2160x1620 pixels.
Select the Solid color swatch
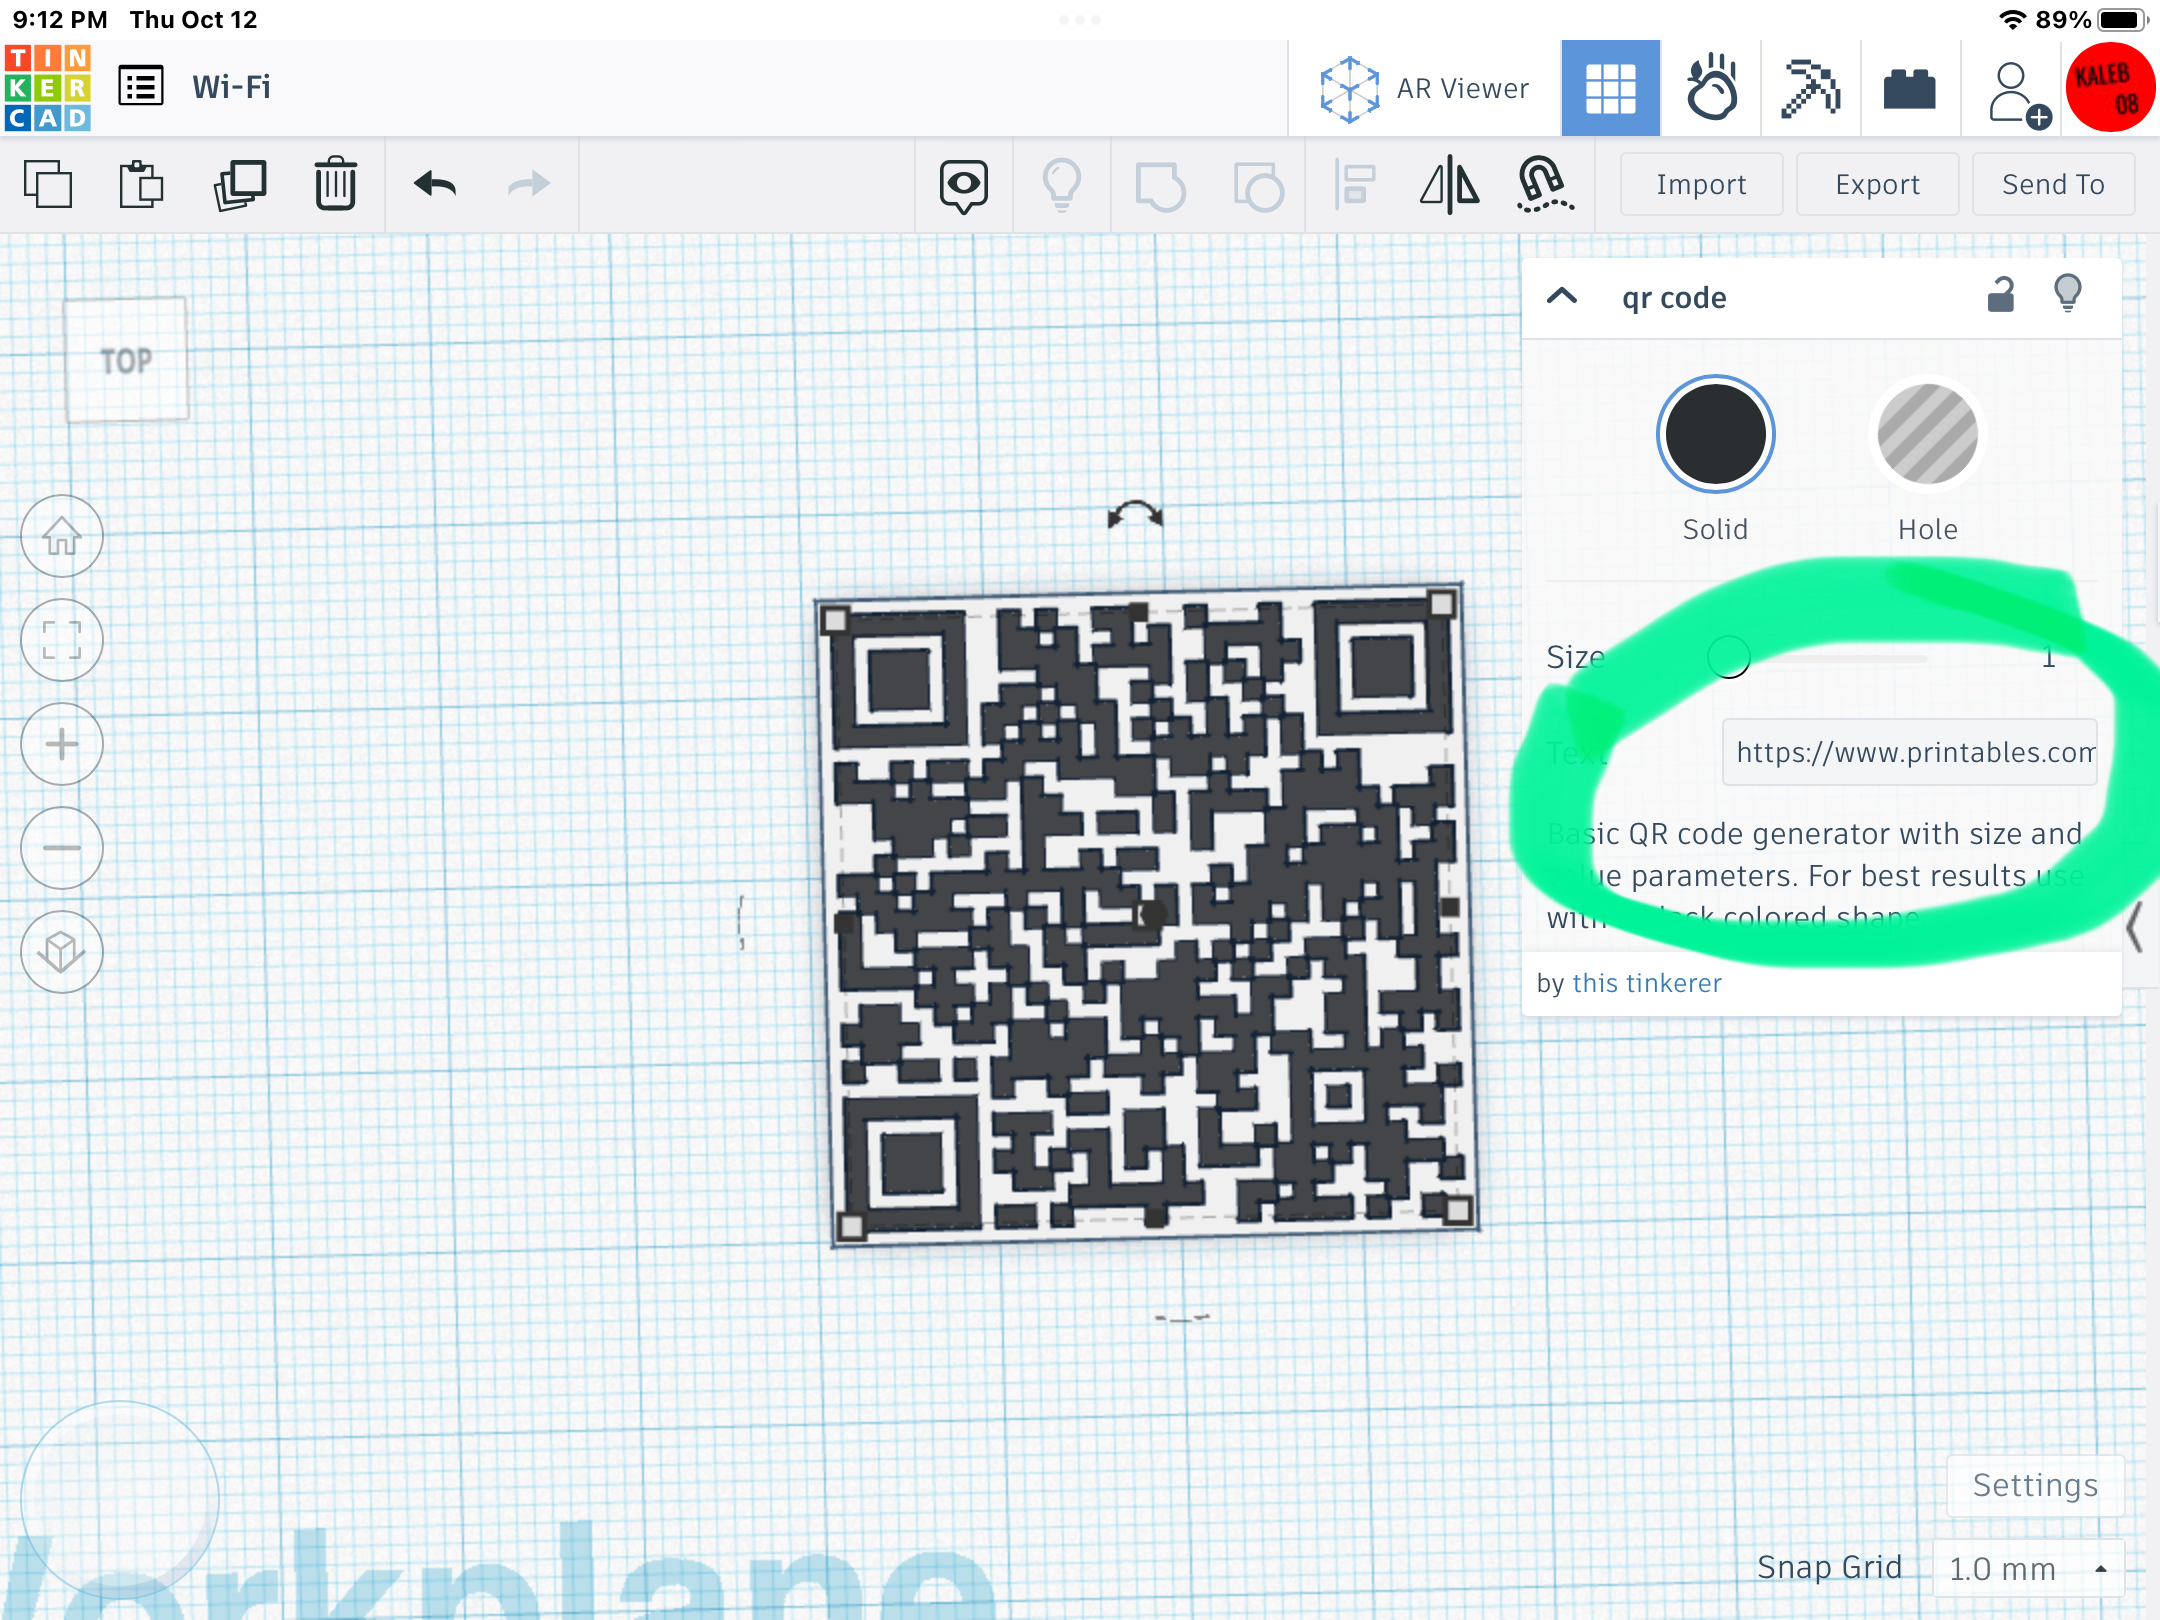pos(1715,434)
